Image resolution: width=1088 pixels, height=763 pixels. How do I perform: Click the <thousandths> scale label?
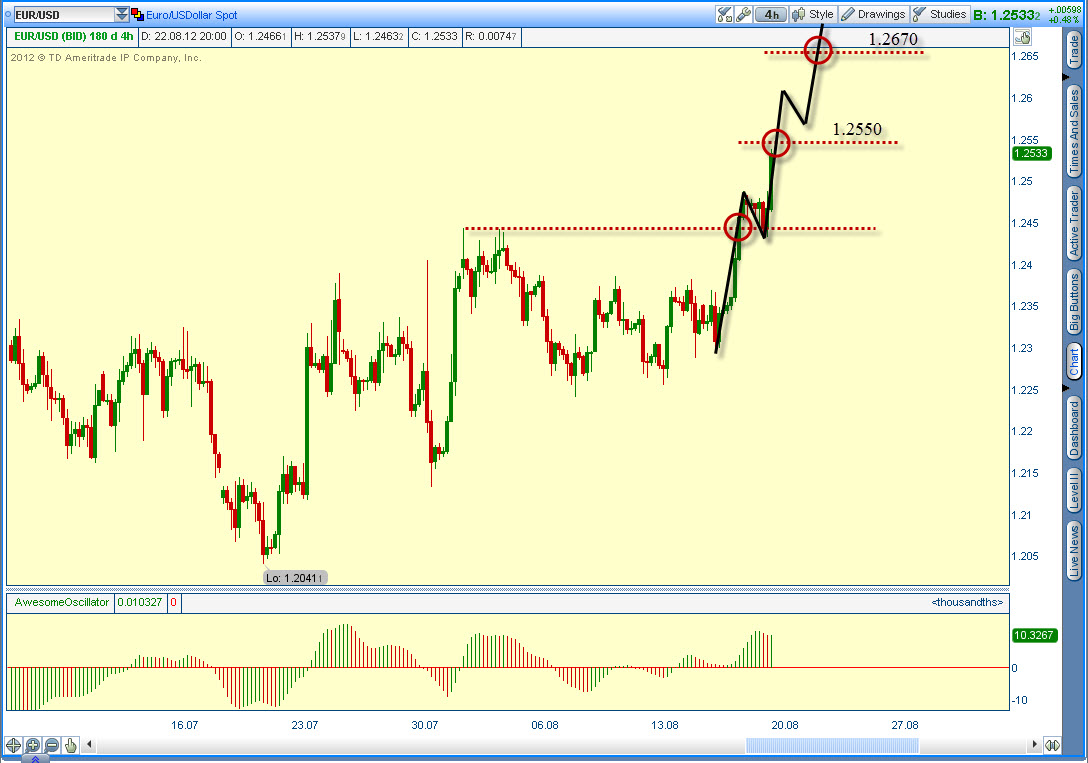pos(967,603)
